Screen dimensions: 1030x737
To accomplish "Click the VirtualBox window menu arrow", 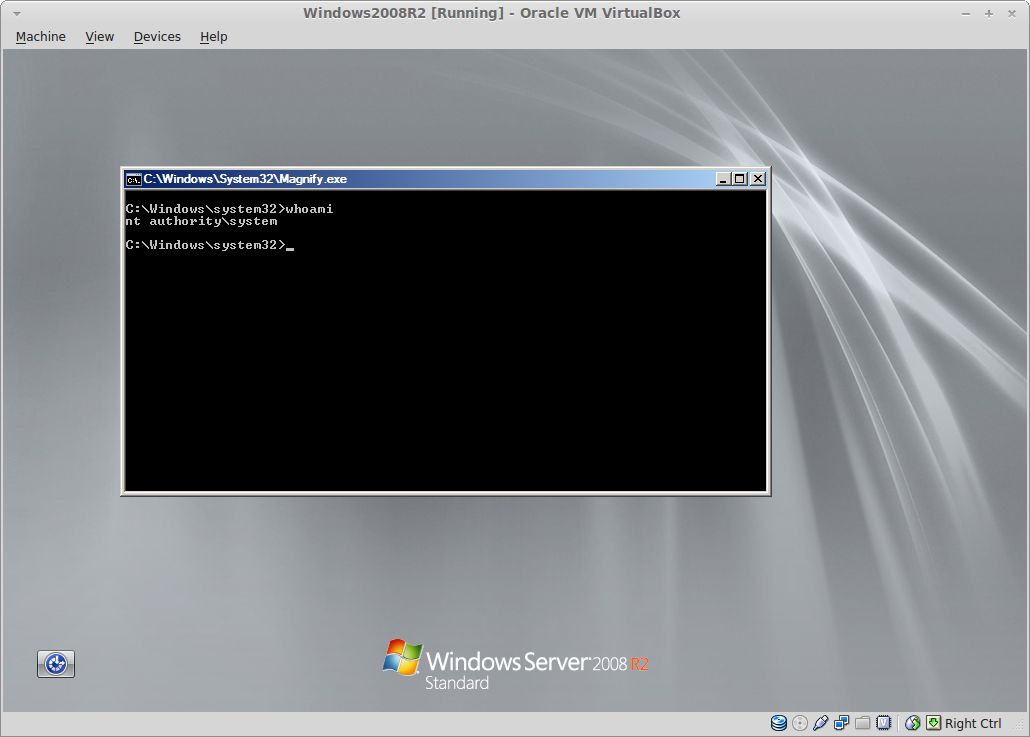I will (17, 14).
